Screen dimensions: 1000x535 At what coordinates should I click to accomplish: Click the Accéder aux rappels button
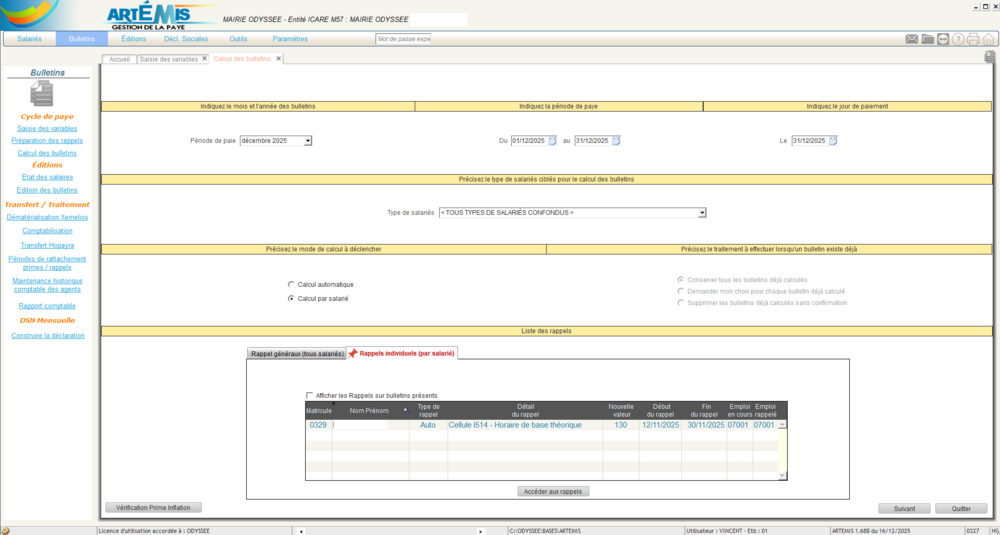pyautogui.click(x=553, y=491)
